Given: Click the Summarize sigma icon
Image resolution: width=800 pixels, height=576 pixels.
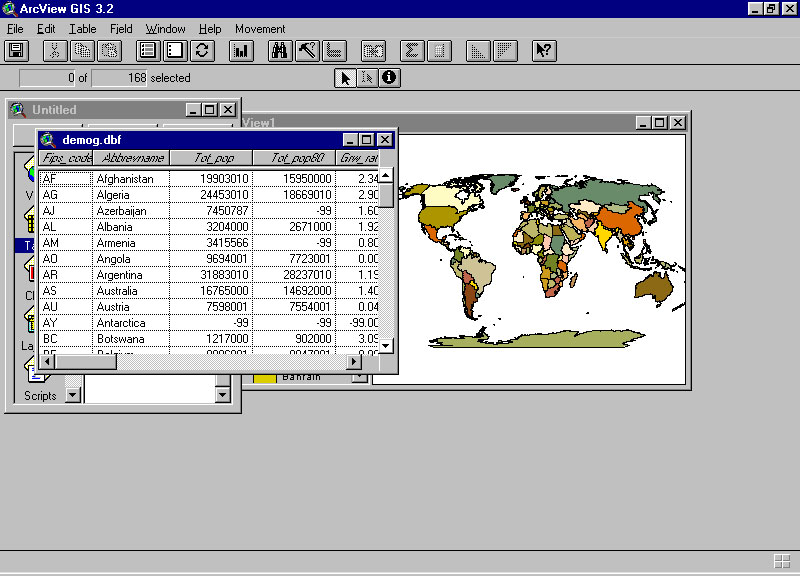Looking at the screenshot, I should [412, 51].
